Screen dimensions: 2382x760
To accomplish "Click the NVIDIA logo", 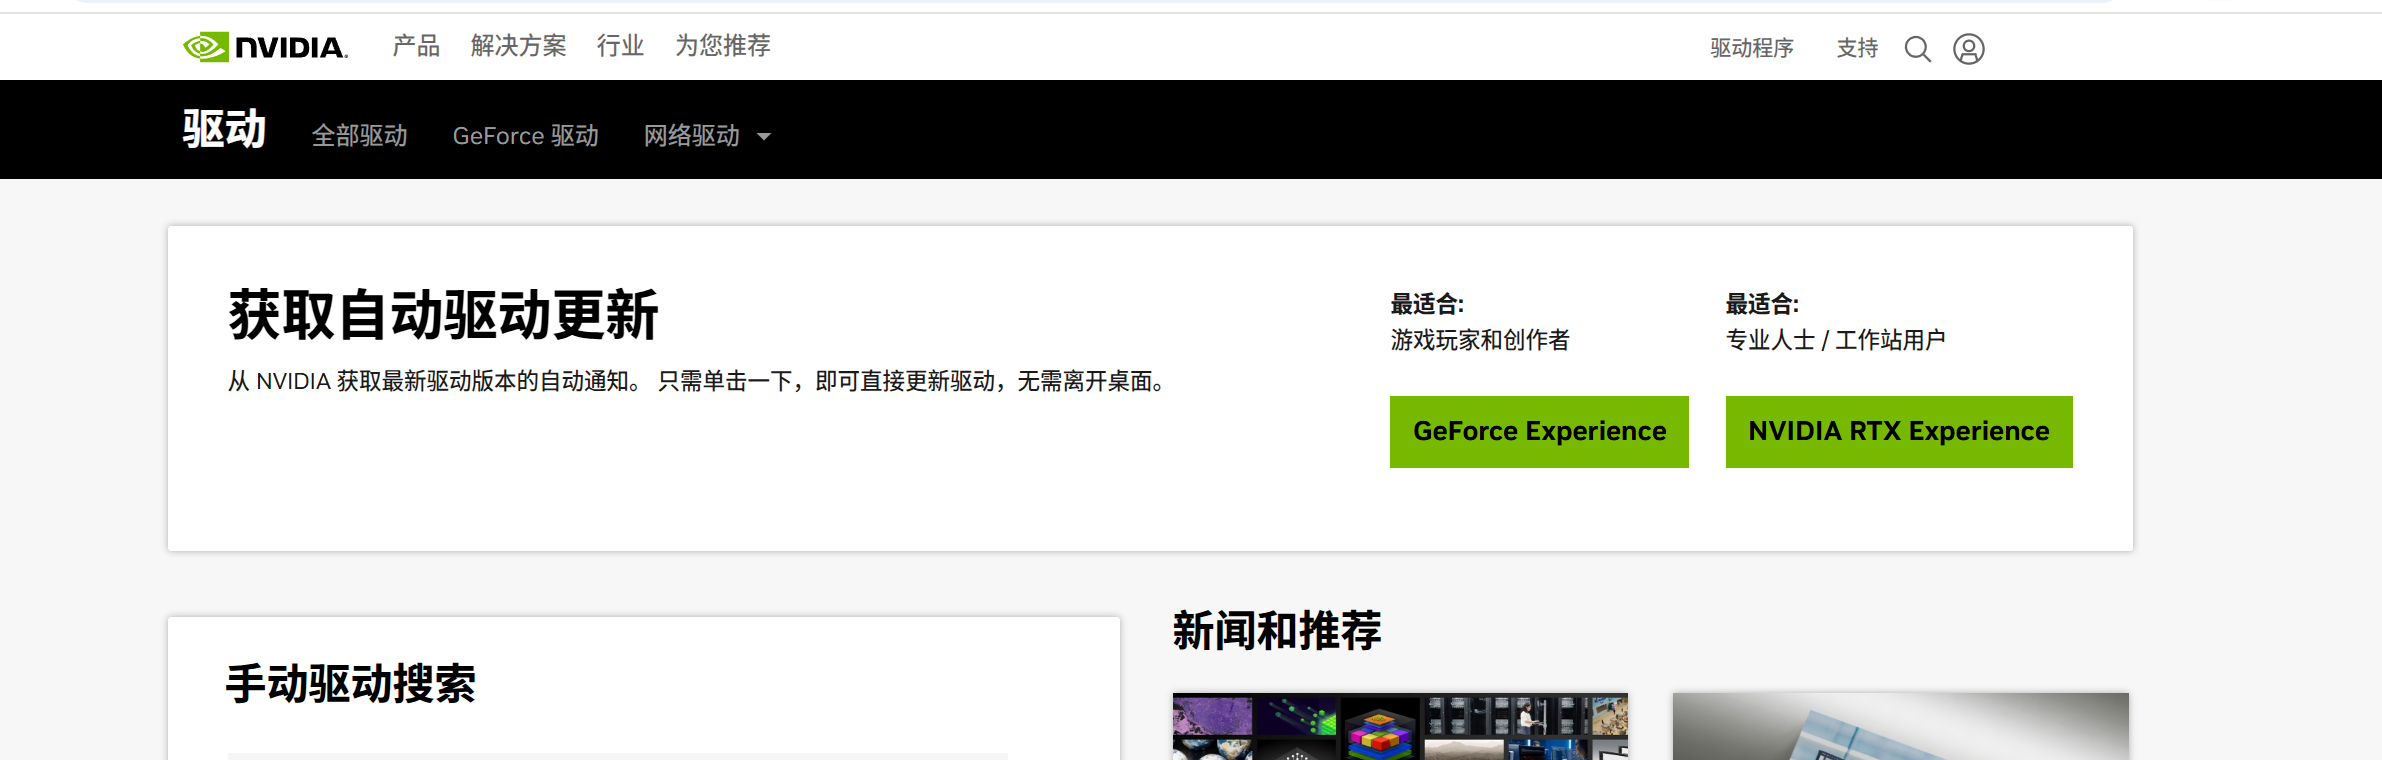I will [266, 47].
